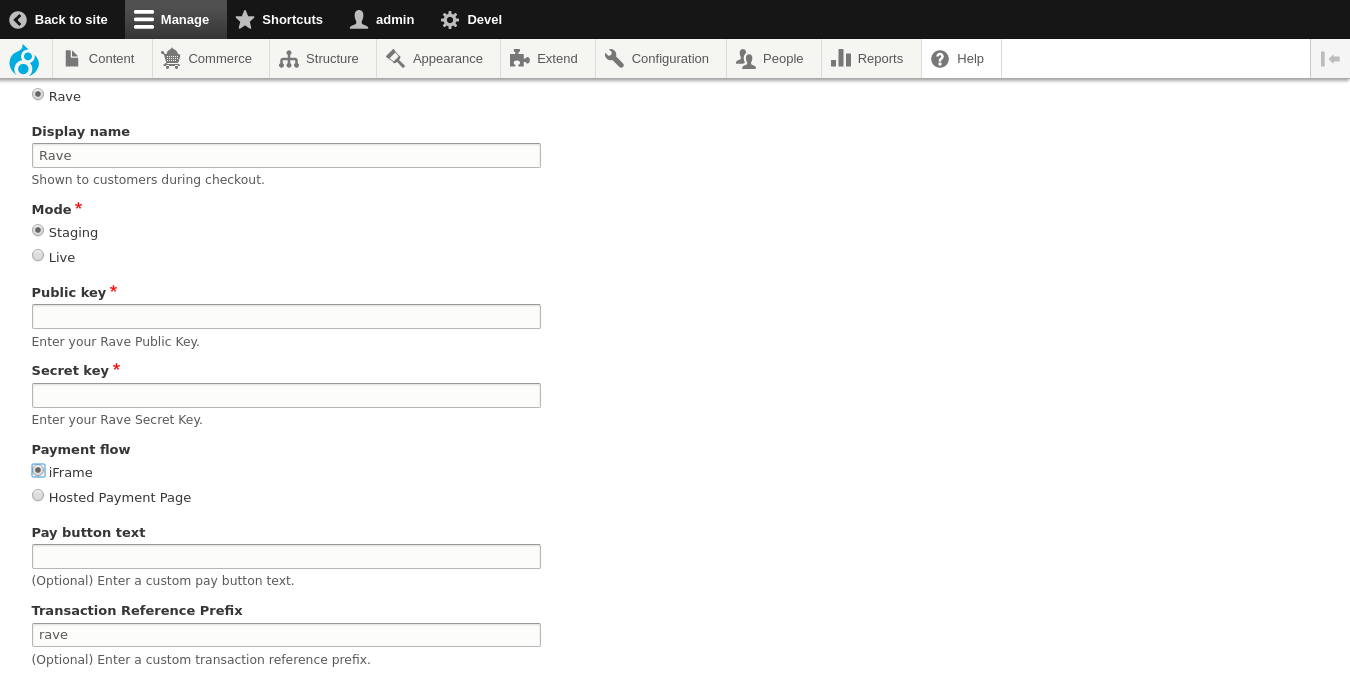Click 'Shown to customers during checkout.' text
The width and height of the screenshot is (1350, 673).
pos(148,180)
